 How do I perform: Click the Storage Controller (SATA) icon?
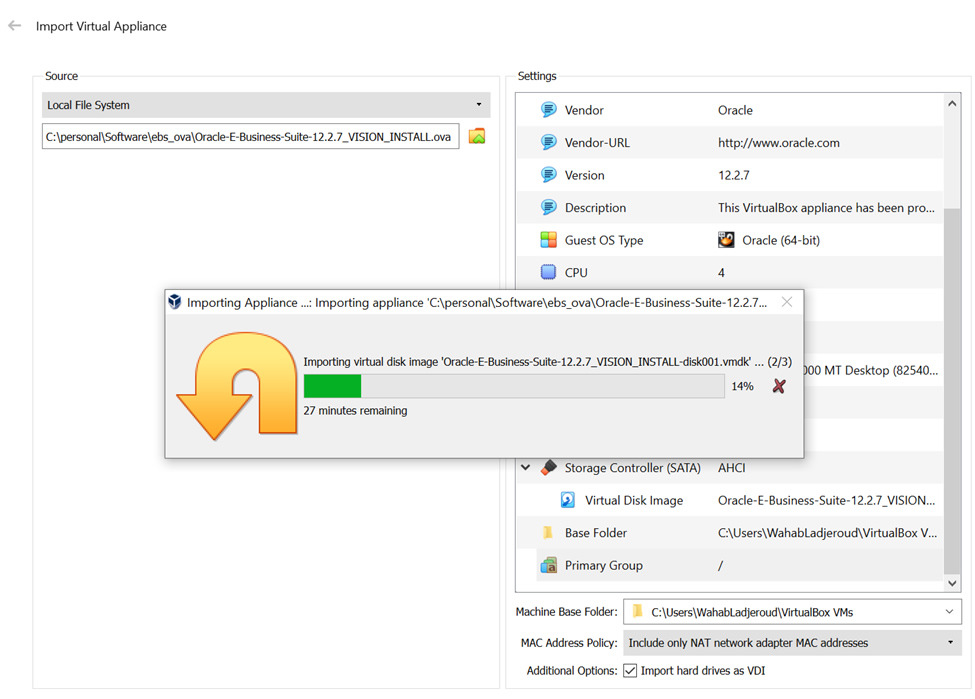[x=548, y=468]
